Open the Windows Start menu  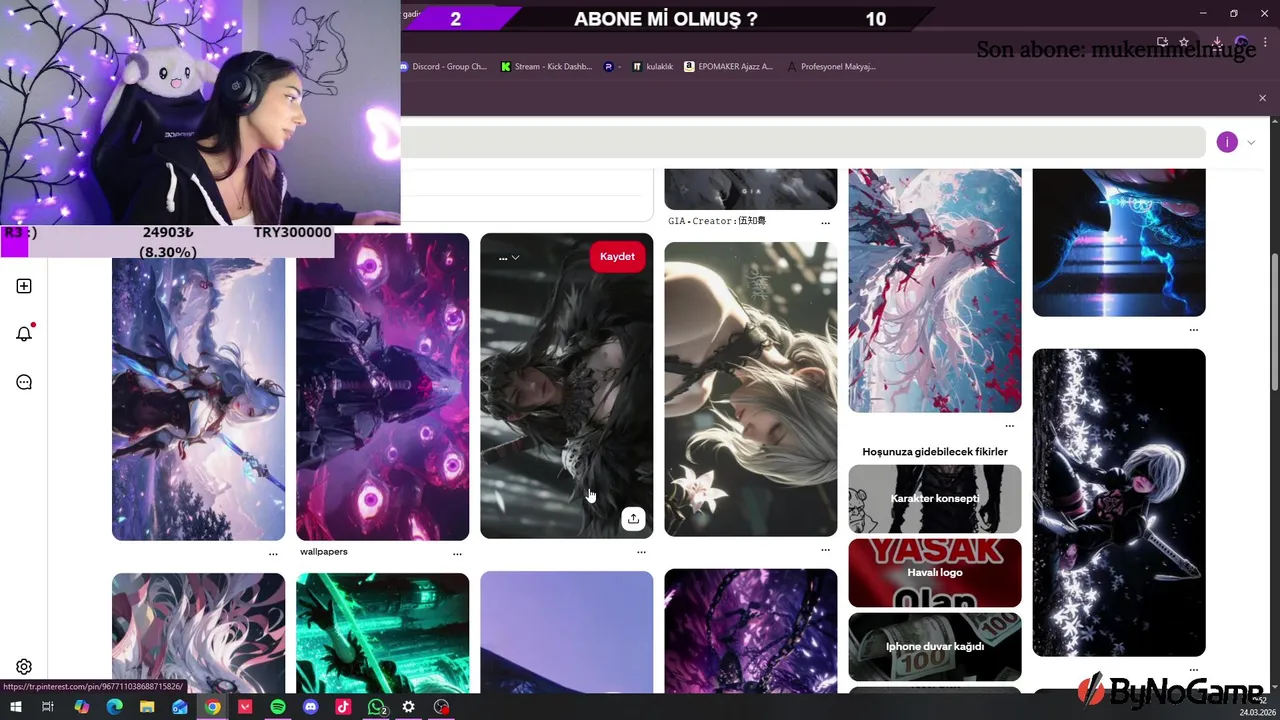click(x=15, y=707)
